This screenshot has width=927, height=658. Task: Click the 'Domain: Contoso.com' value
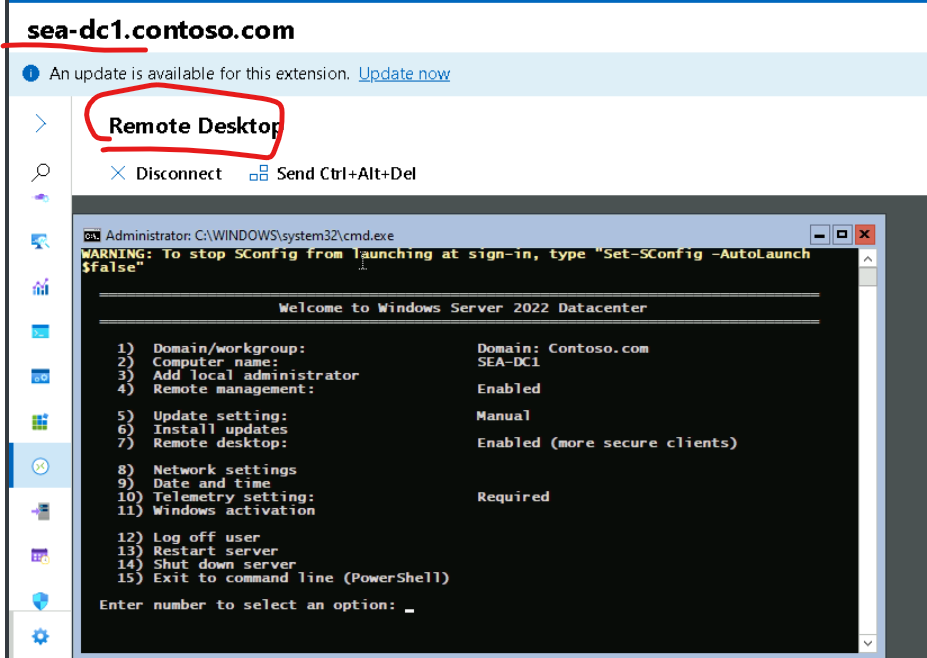[563, 348]
